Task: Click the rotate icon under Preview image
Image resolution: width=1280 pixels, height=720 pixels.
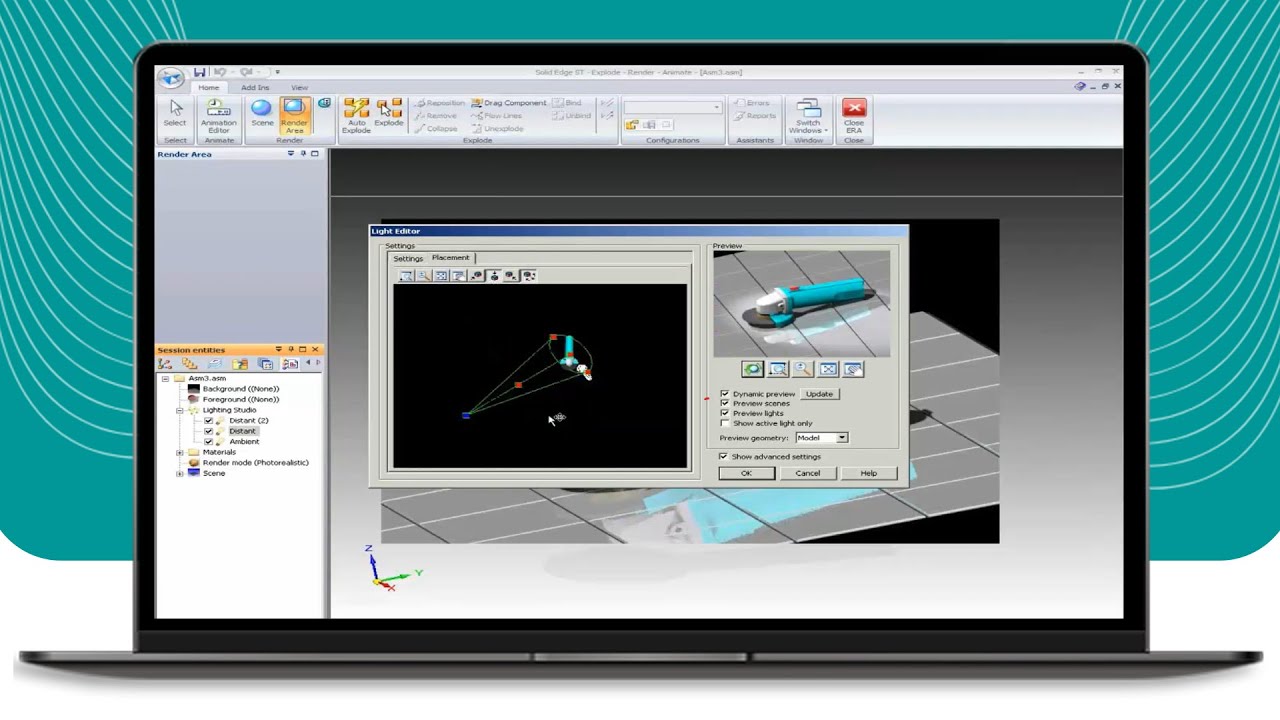Action: (x=752, y=370)
